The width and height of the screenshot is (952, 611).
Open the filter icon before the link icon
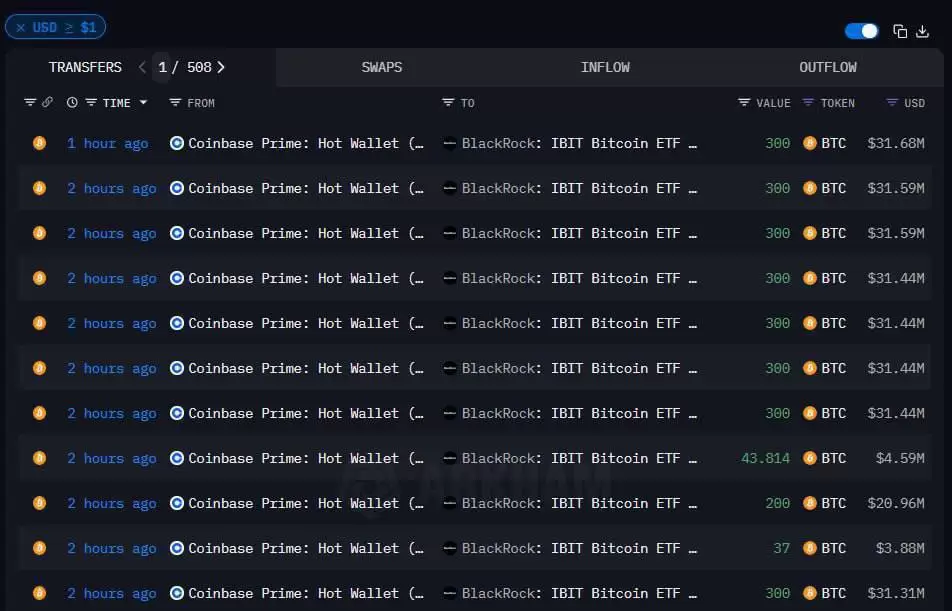coord(30,103)
